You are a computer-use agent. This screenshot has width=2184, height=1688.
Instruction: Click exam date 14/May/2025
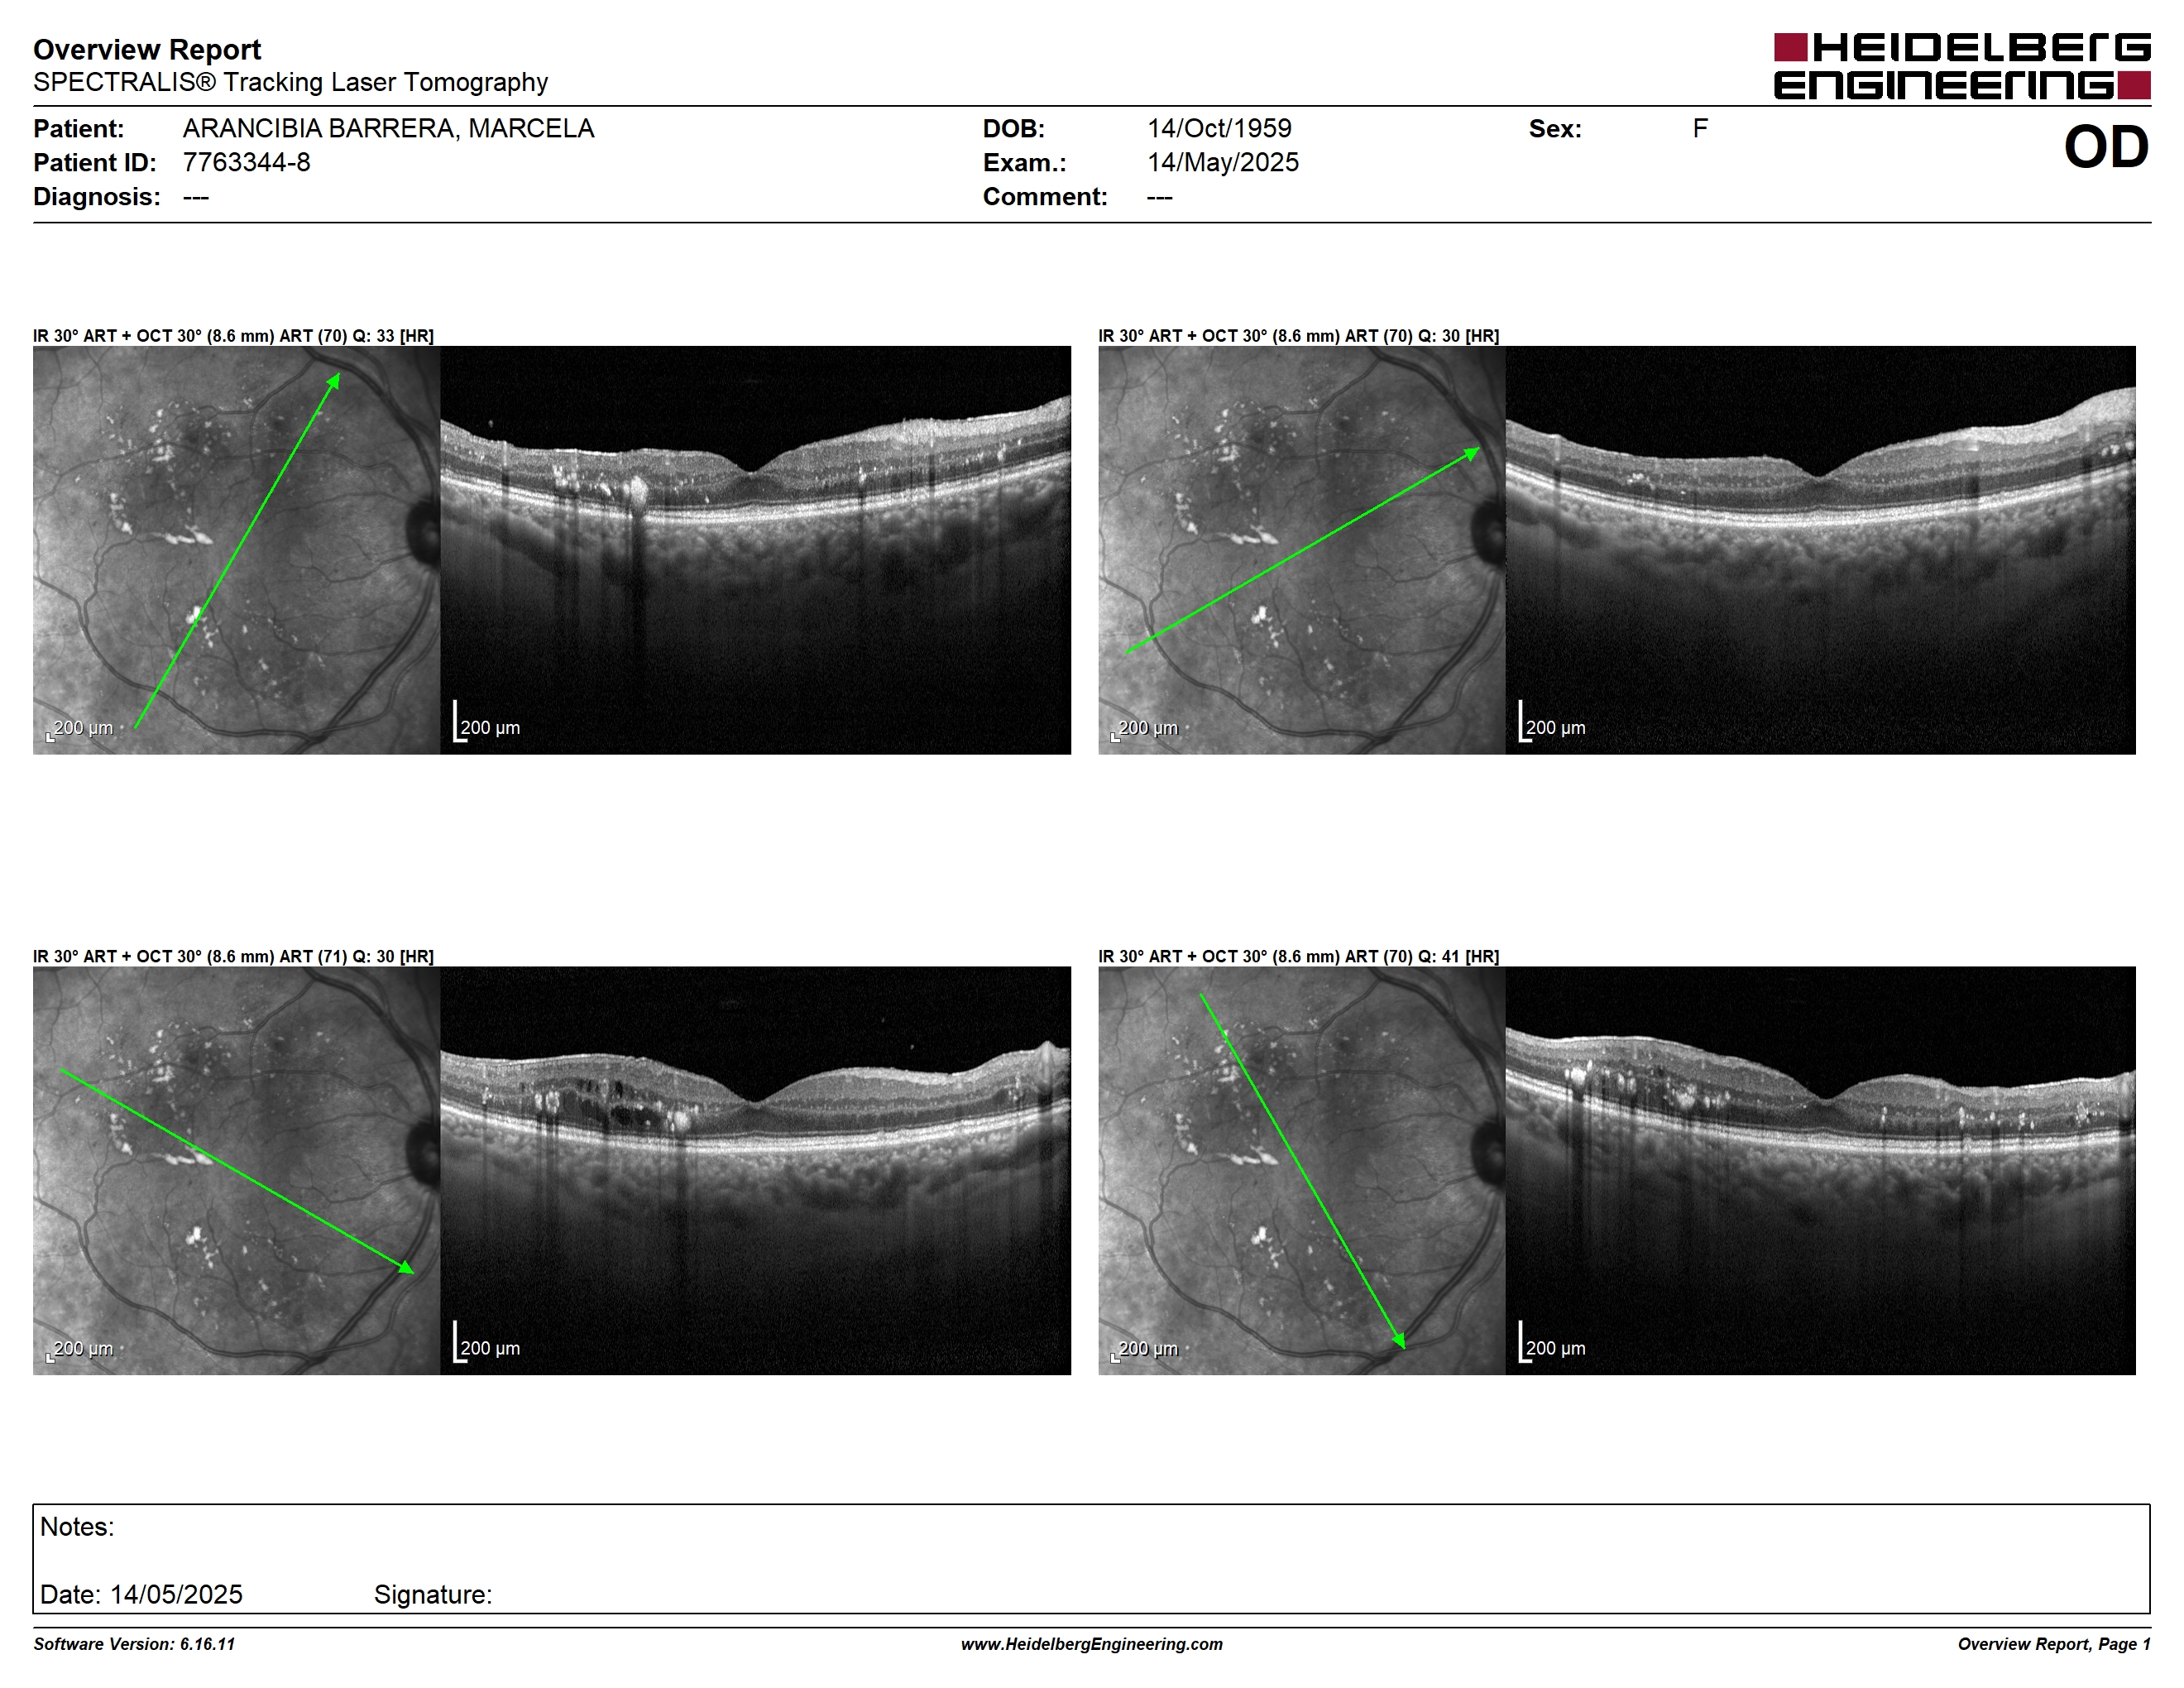coord(1223,162)
